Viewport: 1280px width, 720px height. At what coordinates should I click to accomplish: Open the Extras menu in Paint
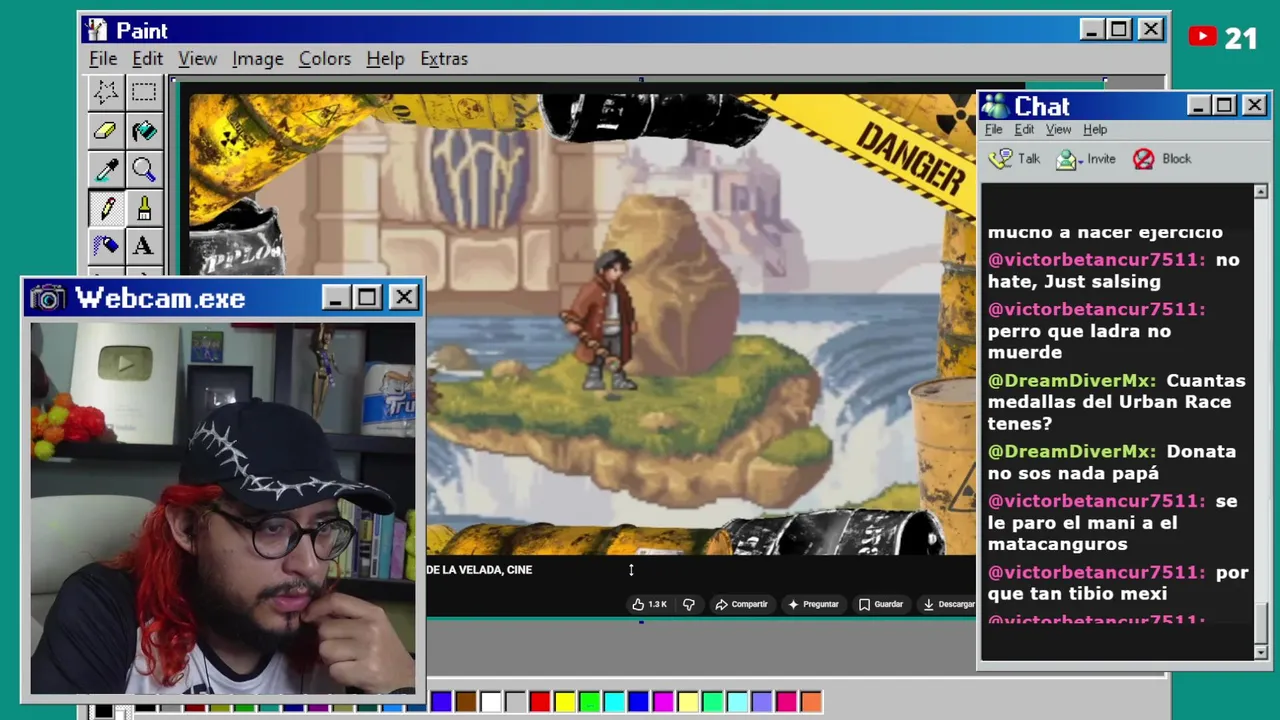click(443, 59)
